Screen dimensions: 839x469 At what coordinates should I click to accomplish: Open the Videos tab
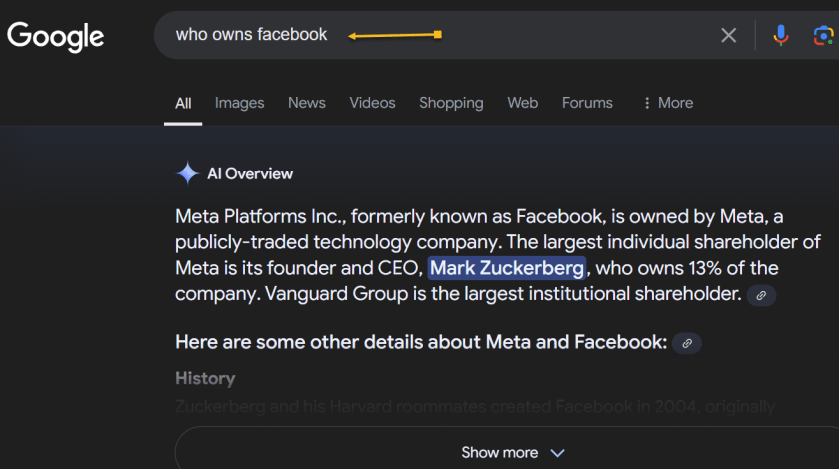372,103
